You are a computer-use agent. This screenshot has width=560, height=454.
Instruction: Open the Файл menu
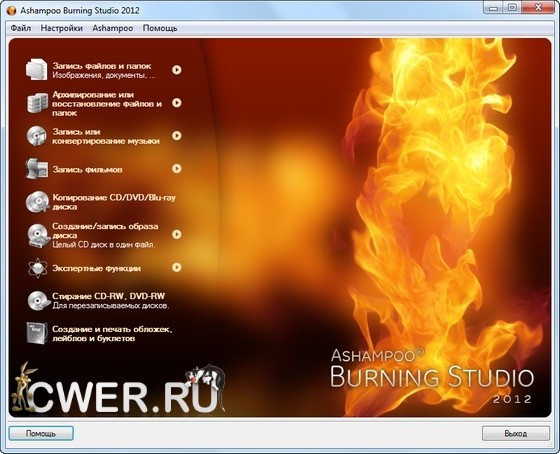pos(21,28)
